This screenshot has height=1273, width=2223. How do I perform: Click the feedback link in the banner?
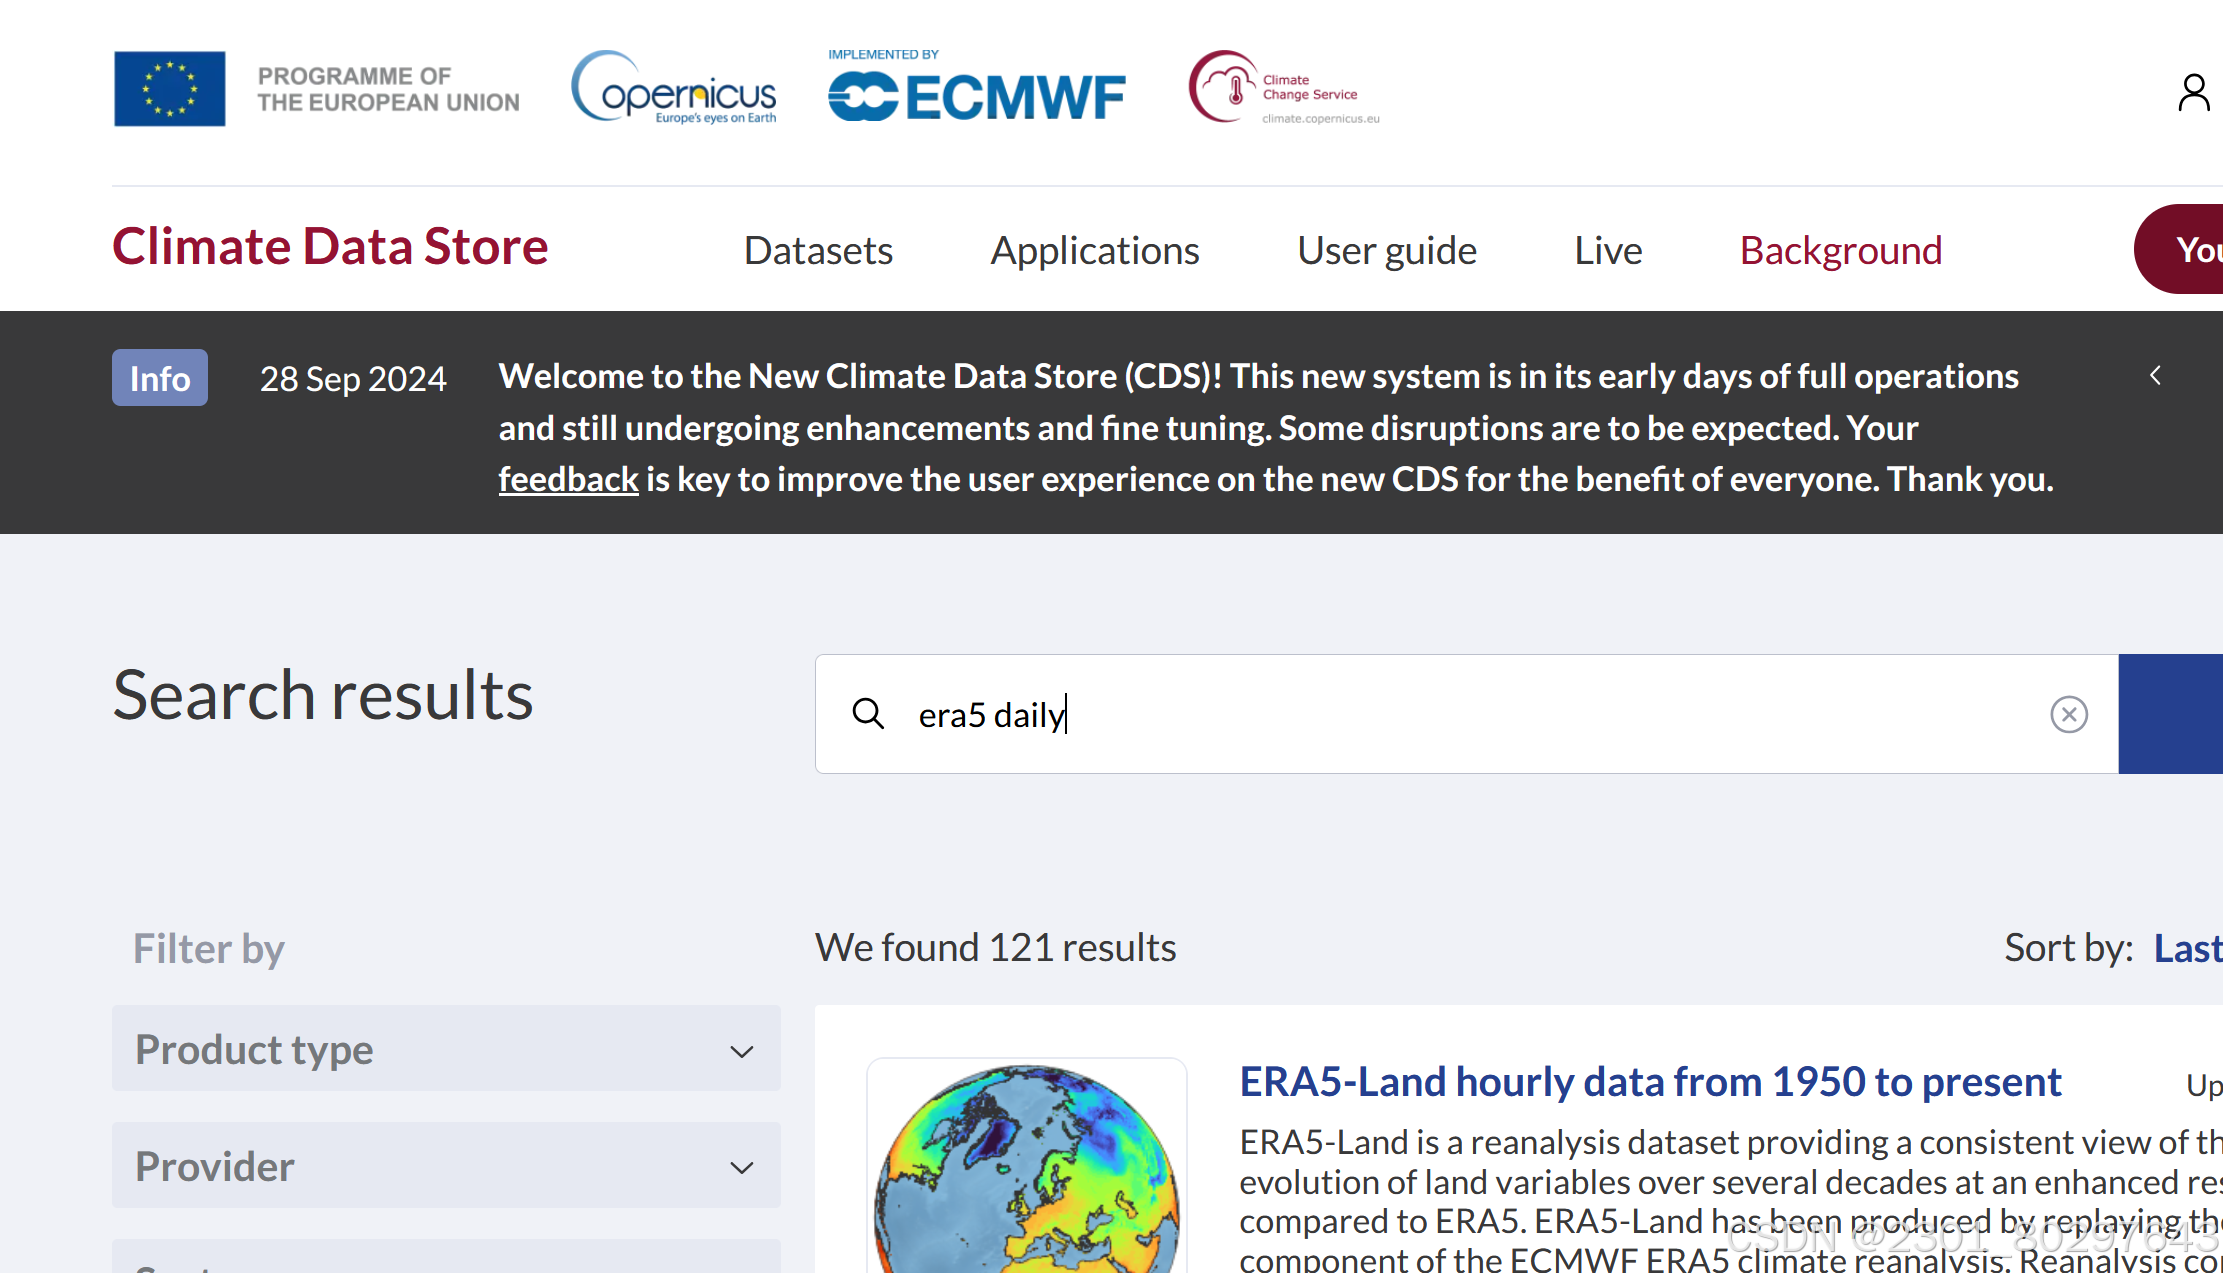(568, 478)
